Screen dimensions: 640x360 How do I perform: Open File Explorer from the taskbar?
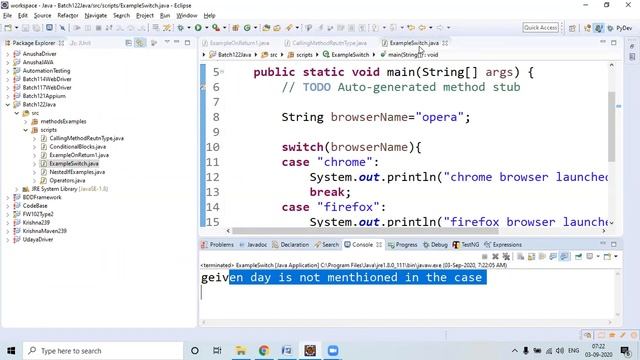[241, 350]
